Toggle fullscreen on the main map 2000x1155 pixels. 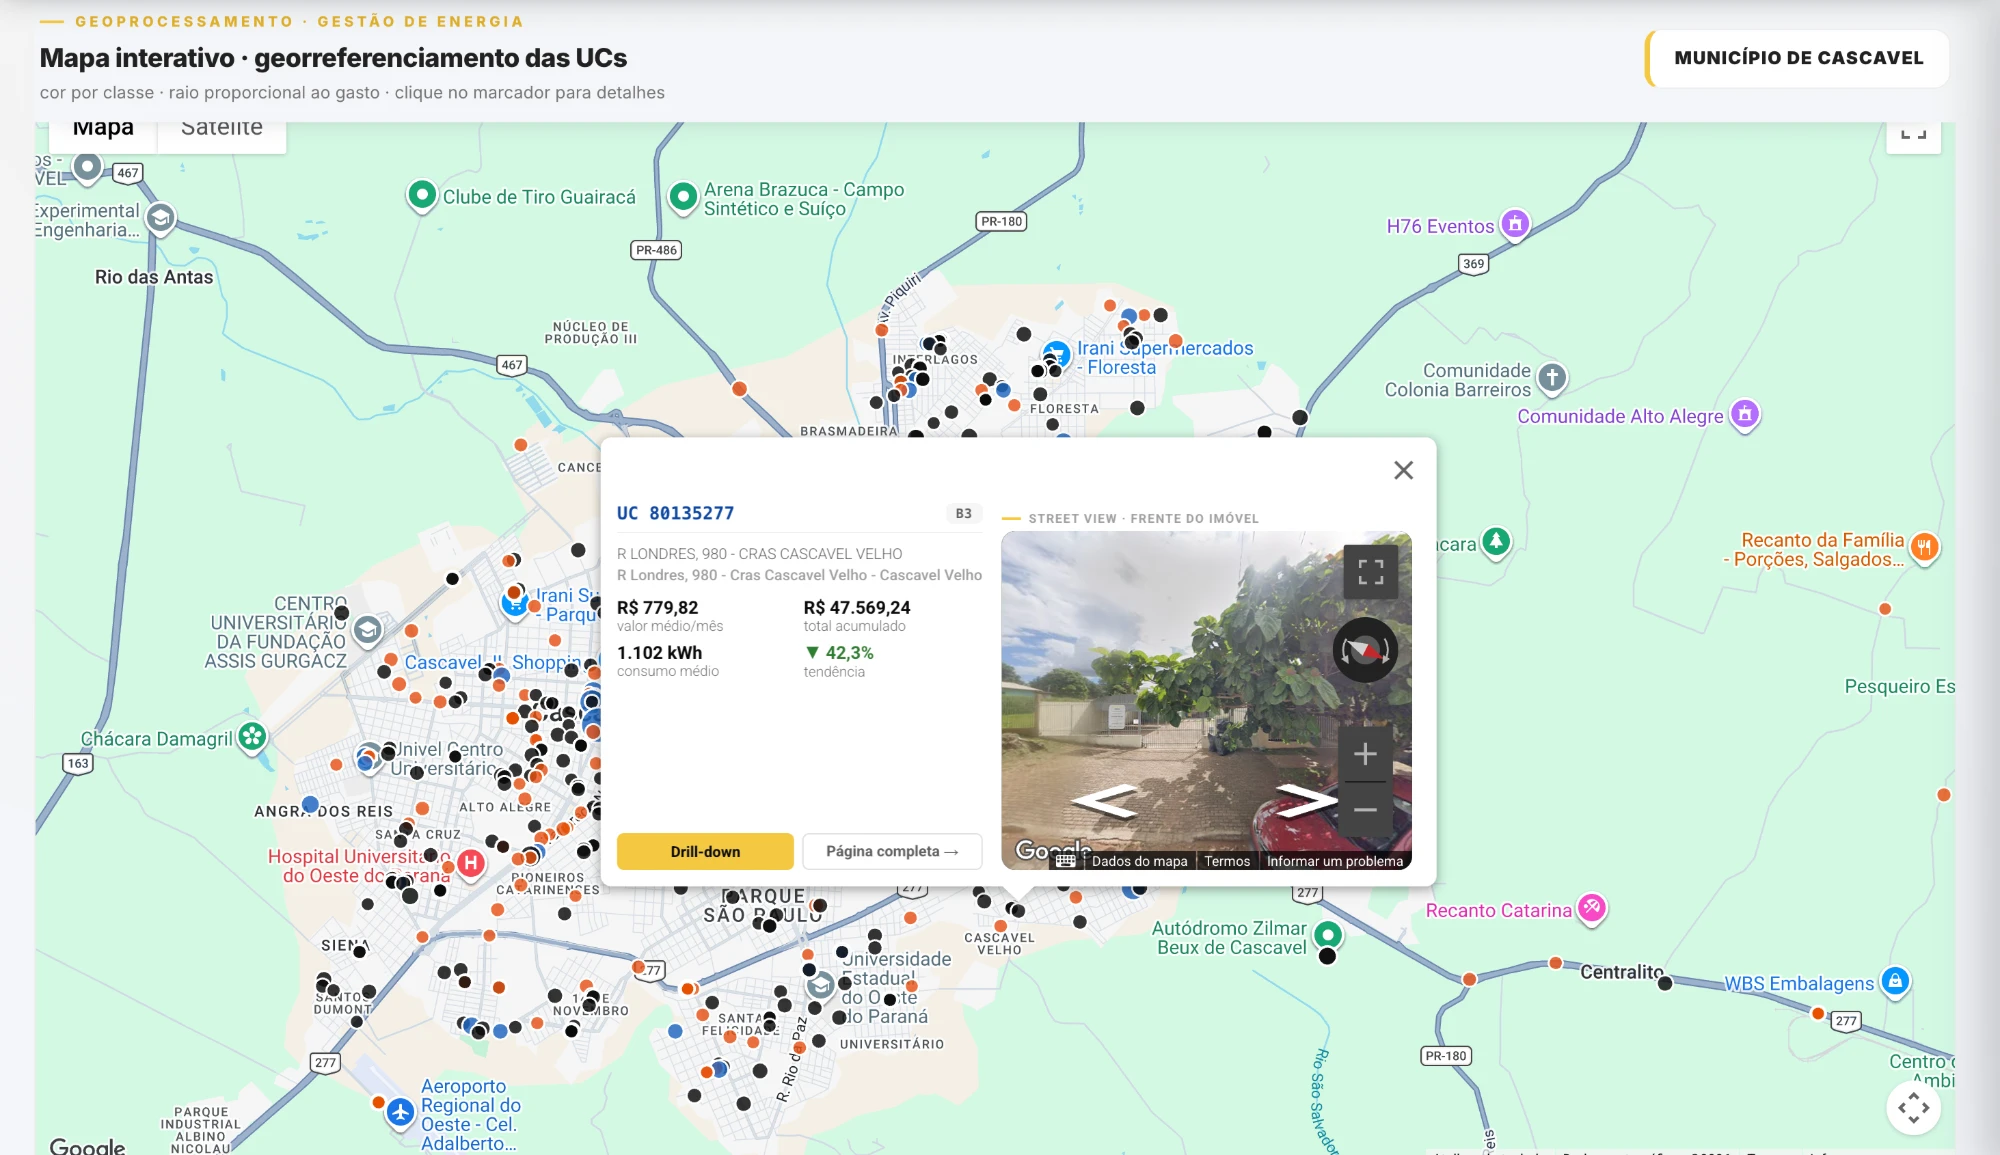1913,134
